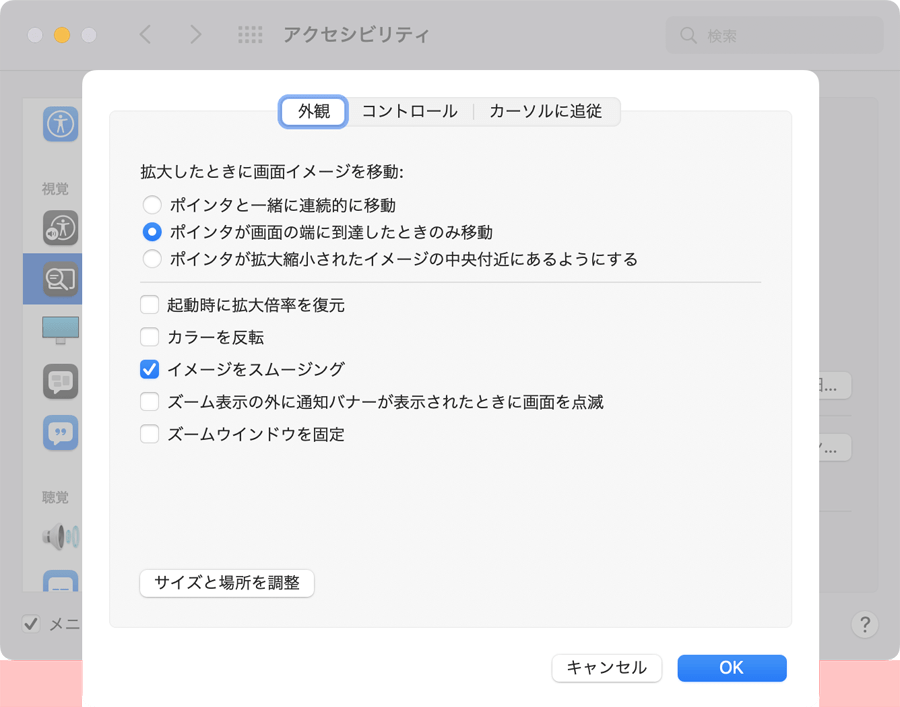The height and width of the screenshot is (707, 900).
Task: Click the Audio speaker sidebar icon
Action: click(61, 537)
